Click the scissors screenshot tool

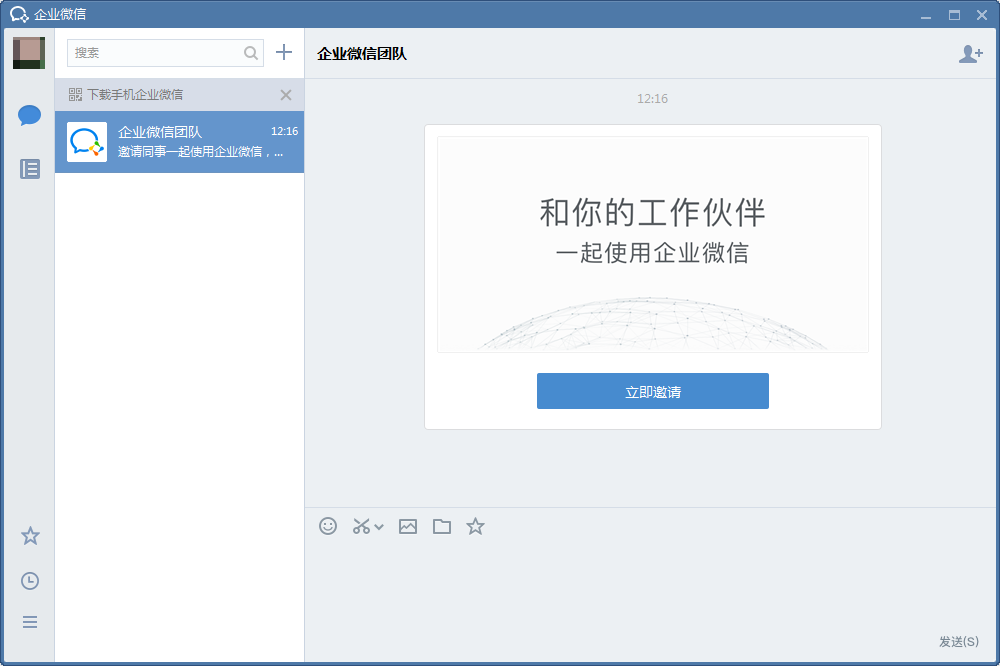361,526
